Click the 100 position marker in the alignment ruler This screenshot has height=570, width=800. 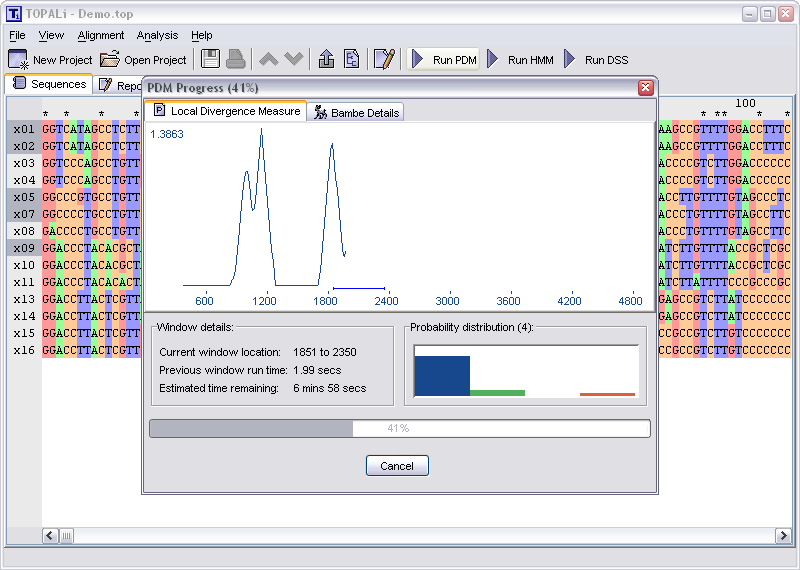[x=745, y=103]
